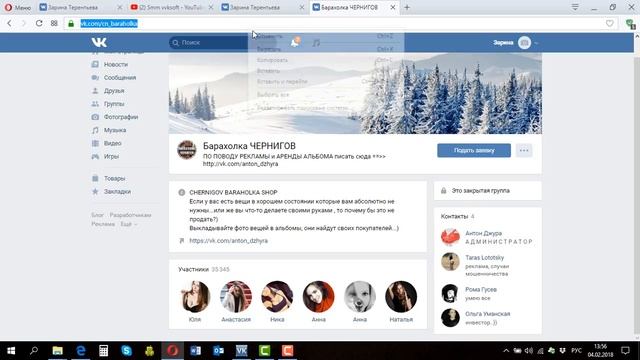Open the Реклама footer link

tap(103, 224)
